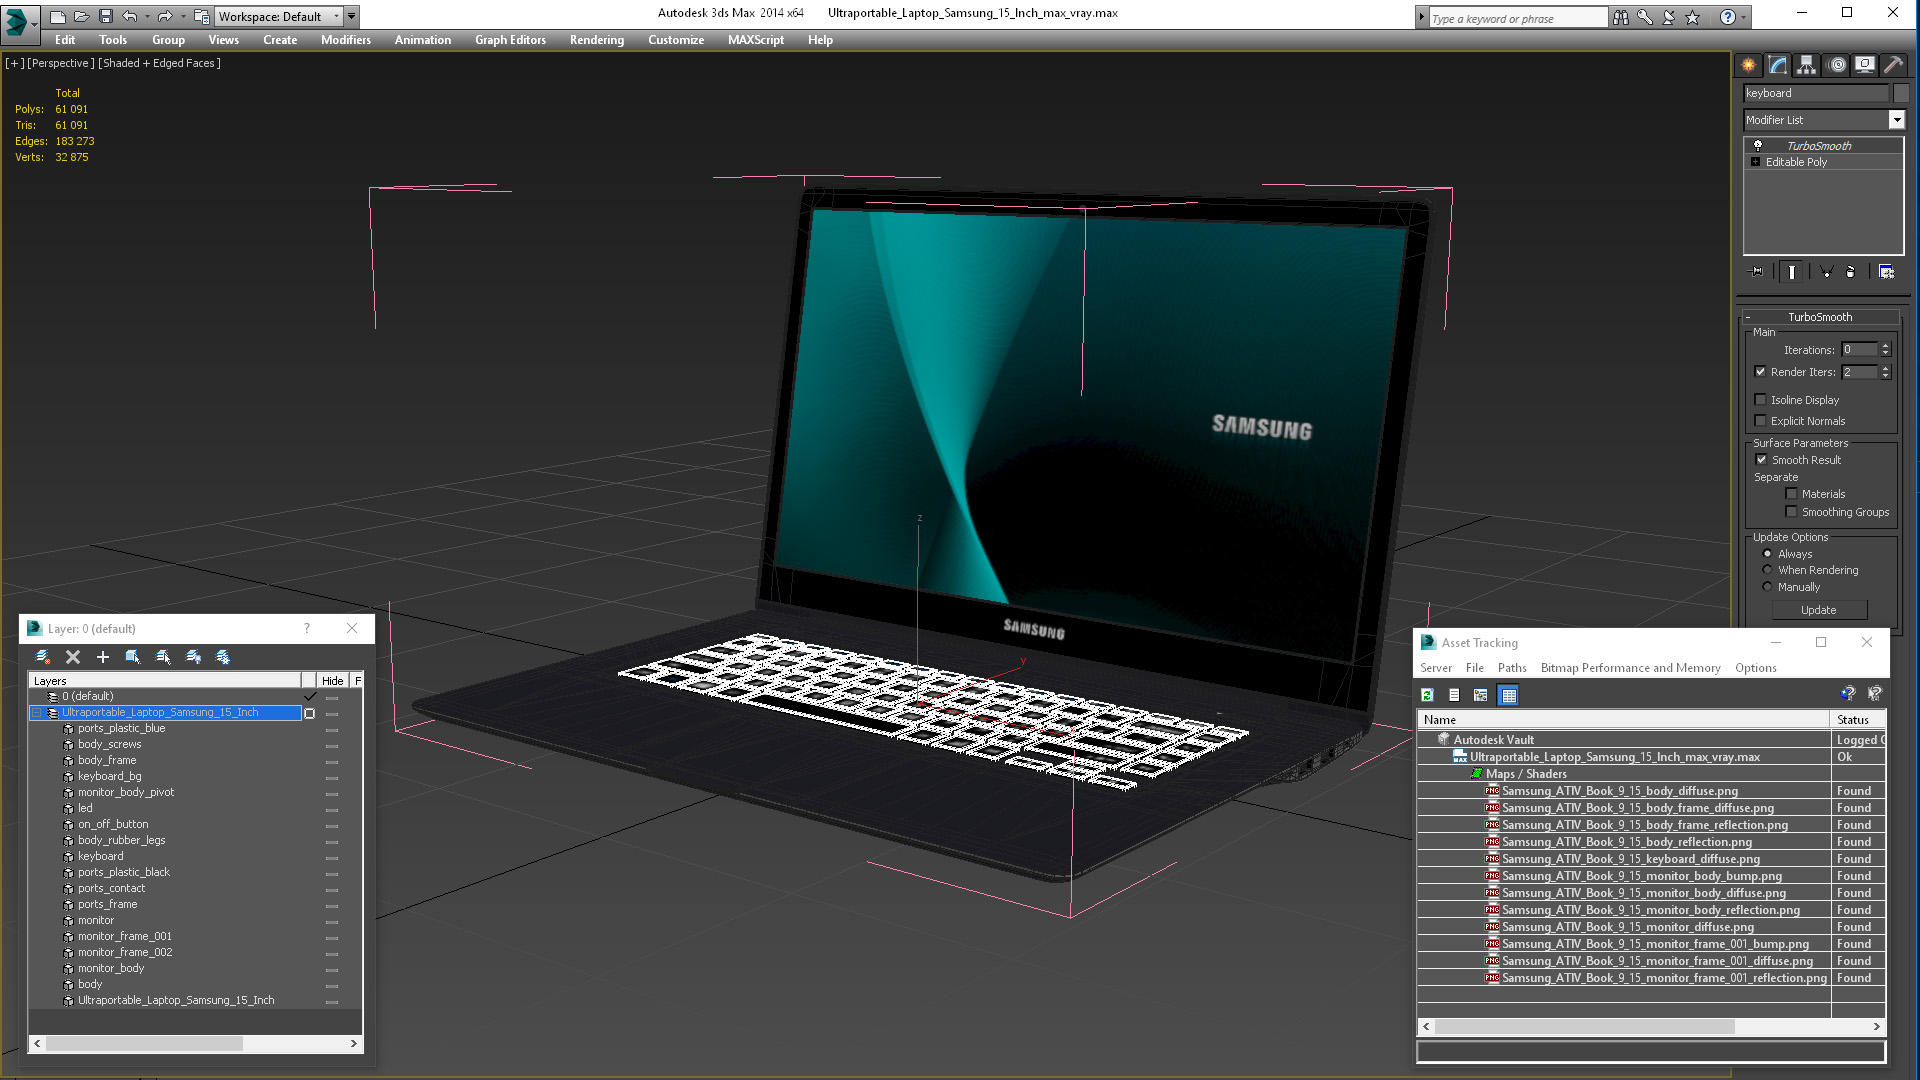Expand the info center search arrow

(1421, 18)
